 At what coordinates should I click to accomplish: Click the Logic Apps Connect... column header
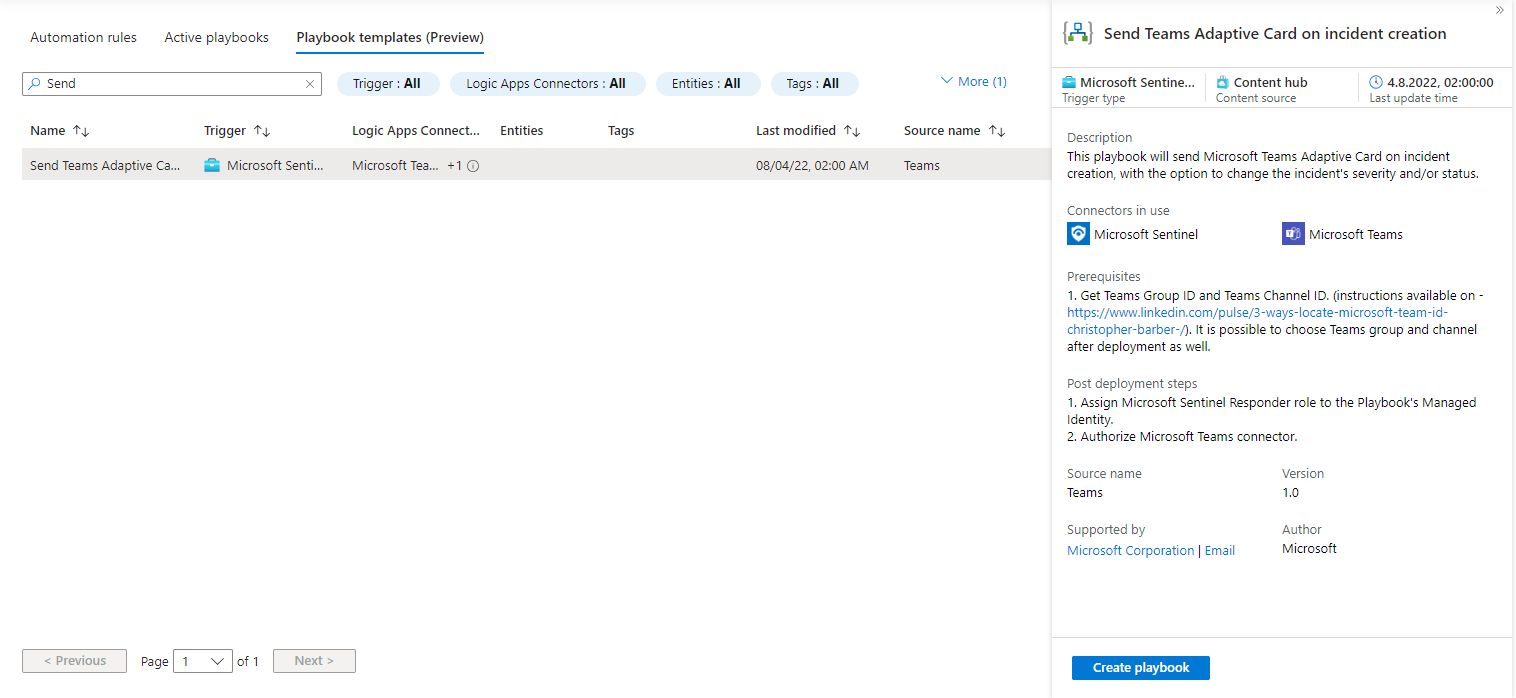(x=416, y=131)
